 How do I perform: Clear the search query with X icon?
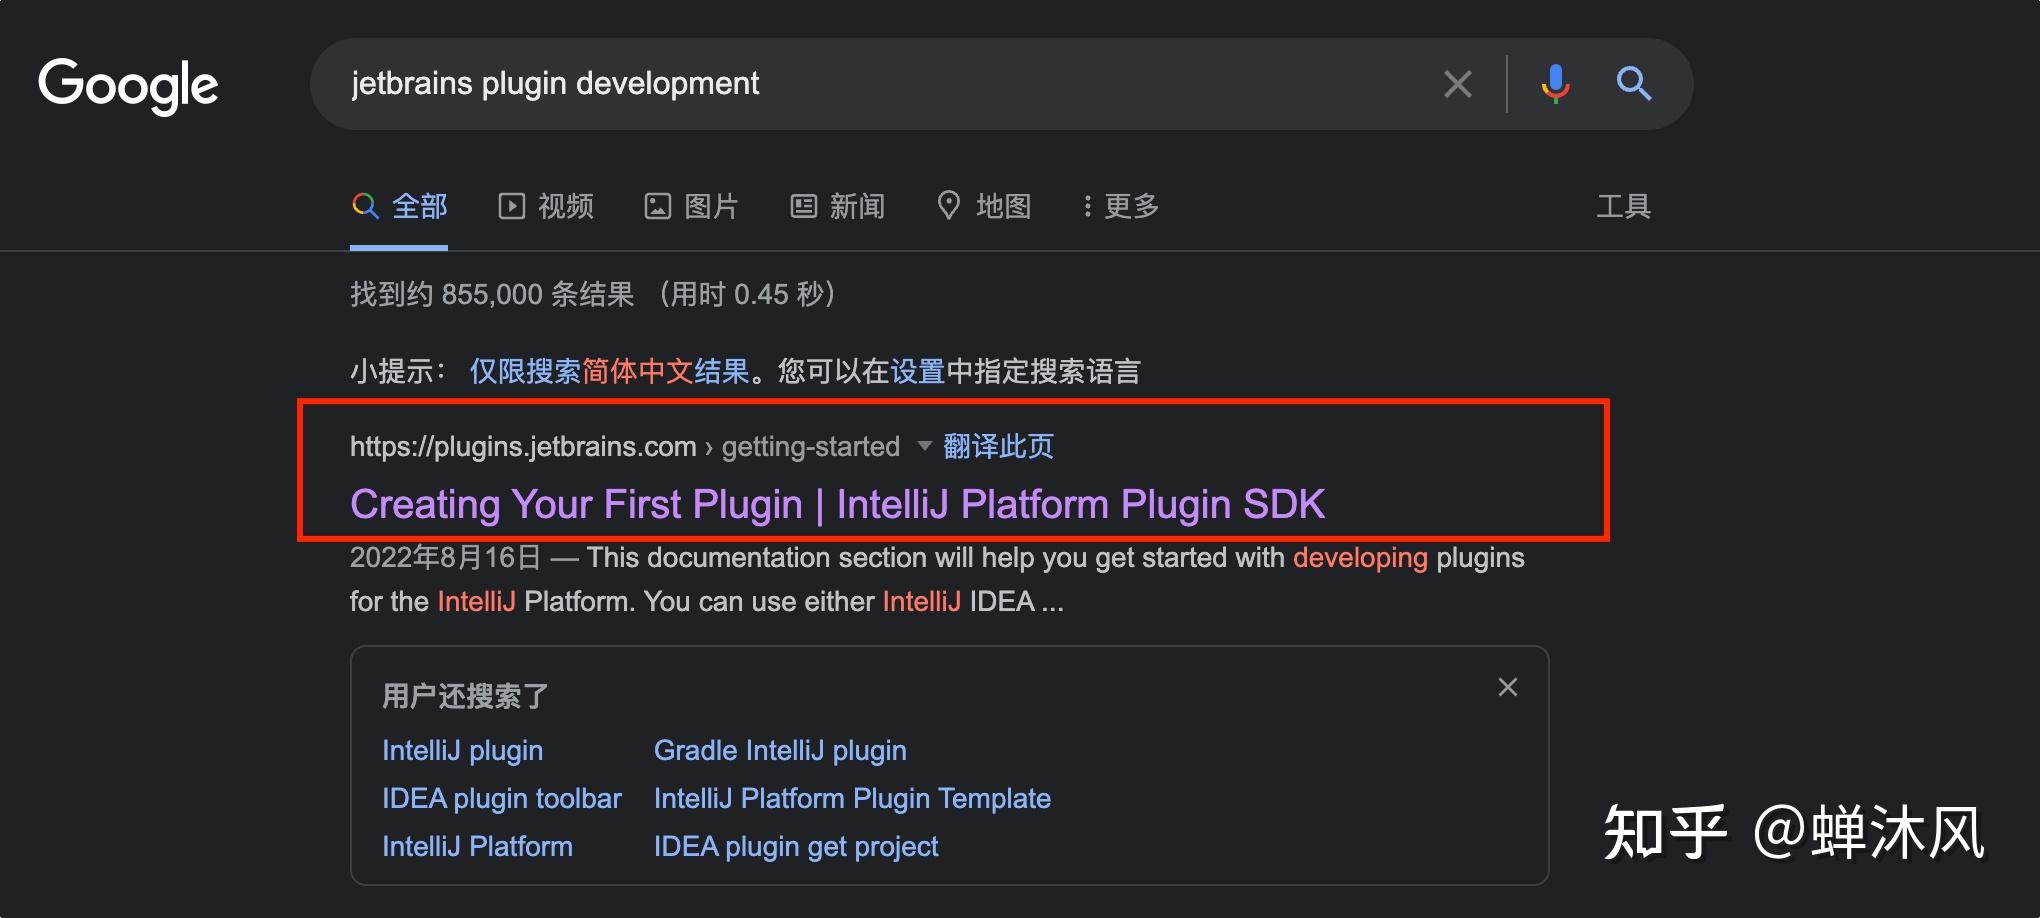(x=1457, y=84)
